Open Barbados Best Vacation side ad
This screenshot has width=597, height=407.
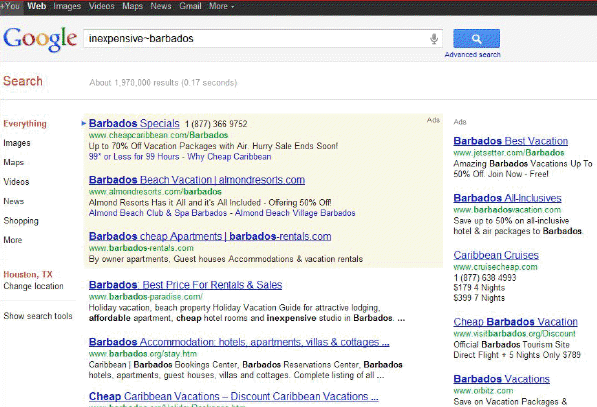click(511, 141)
